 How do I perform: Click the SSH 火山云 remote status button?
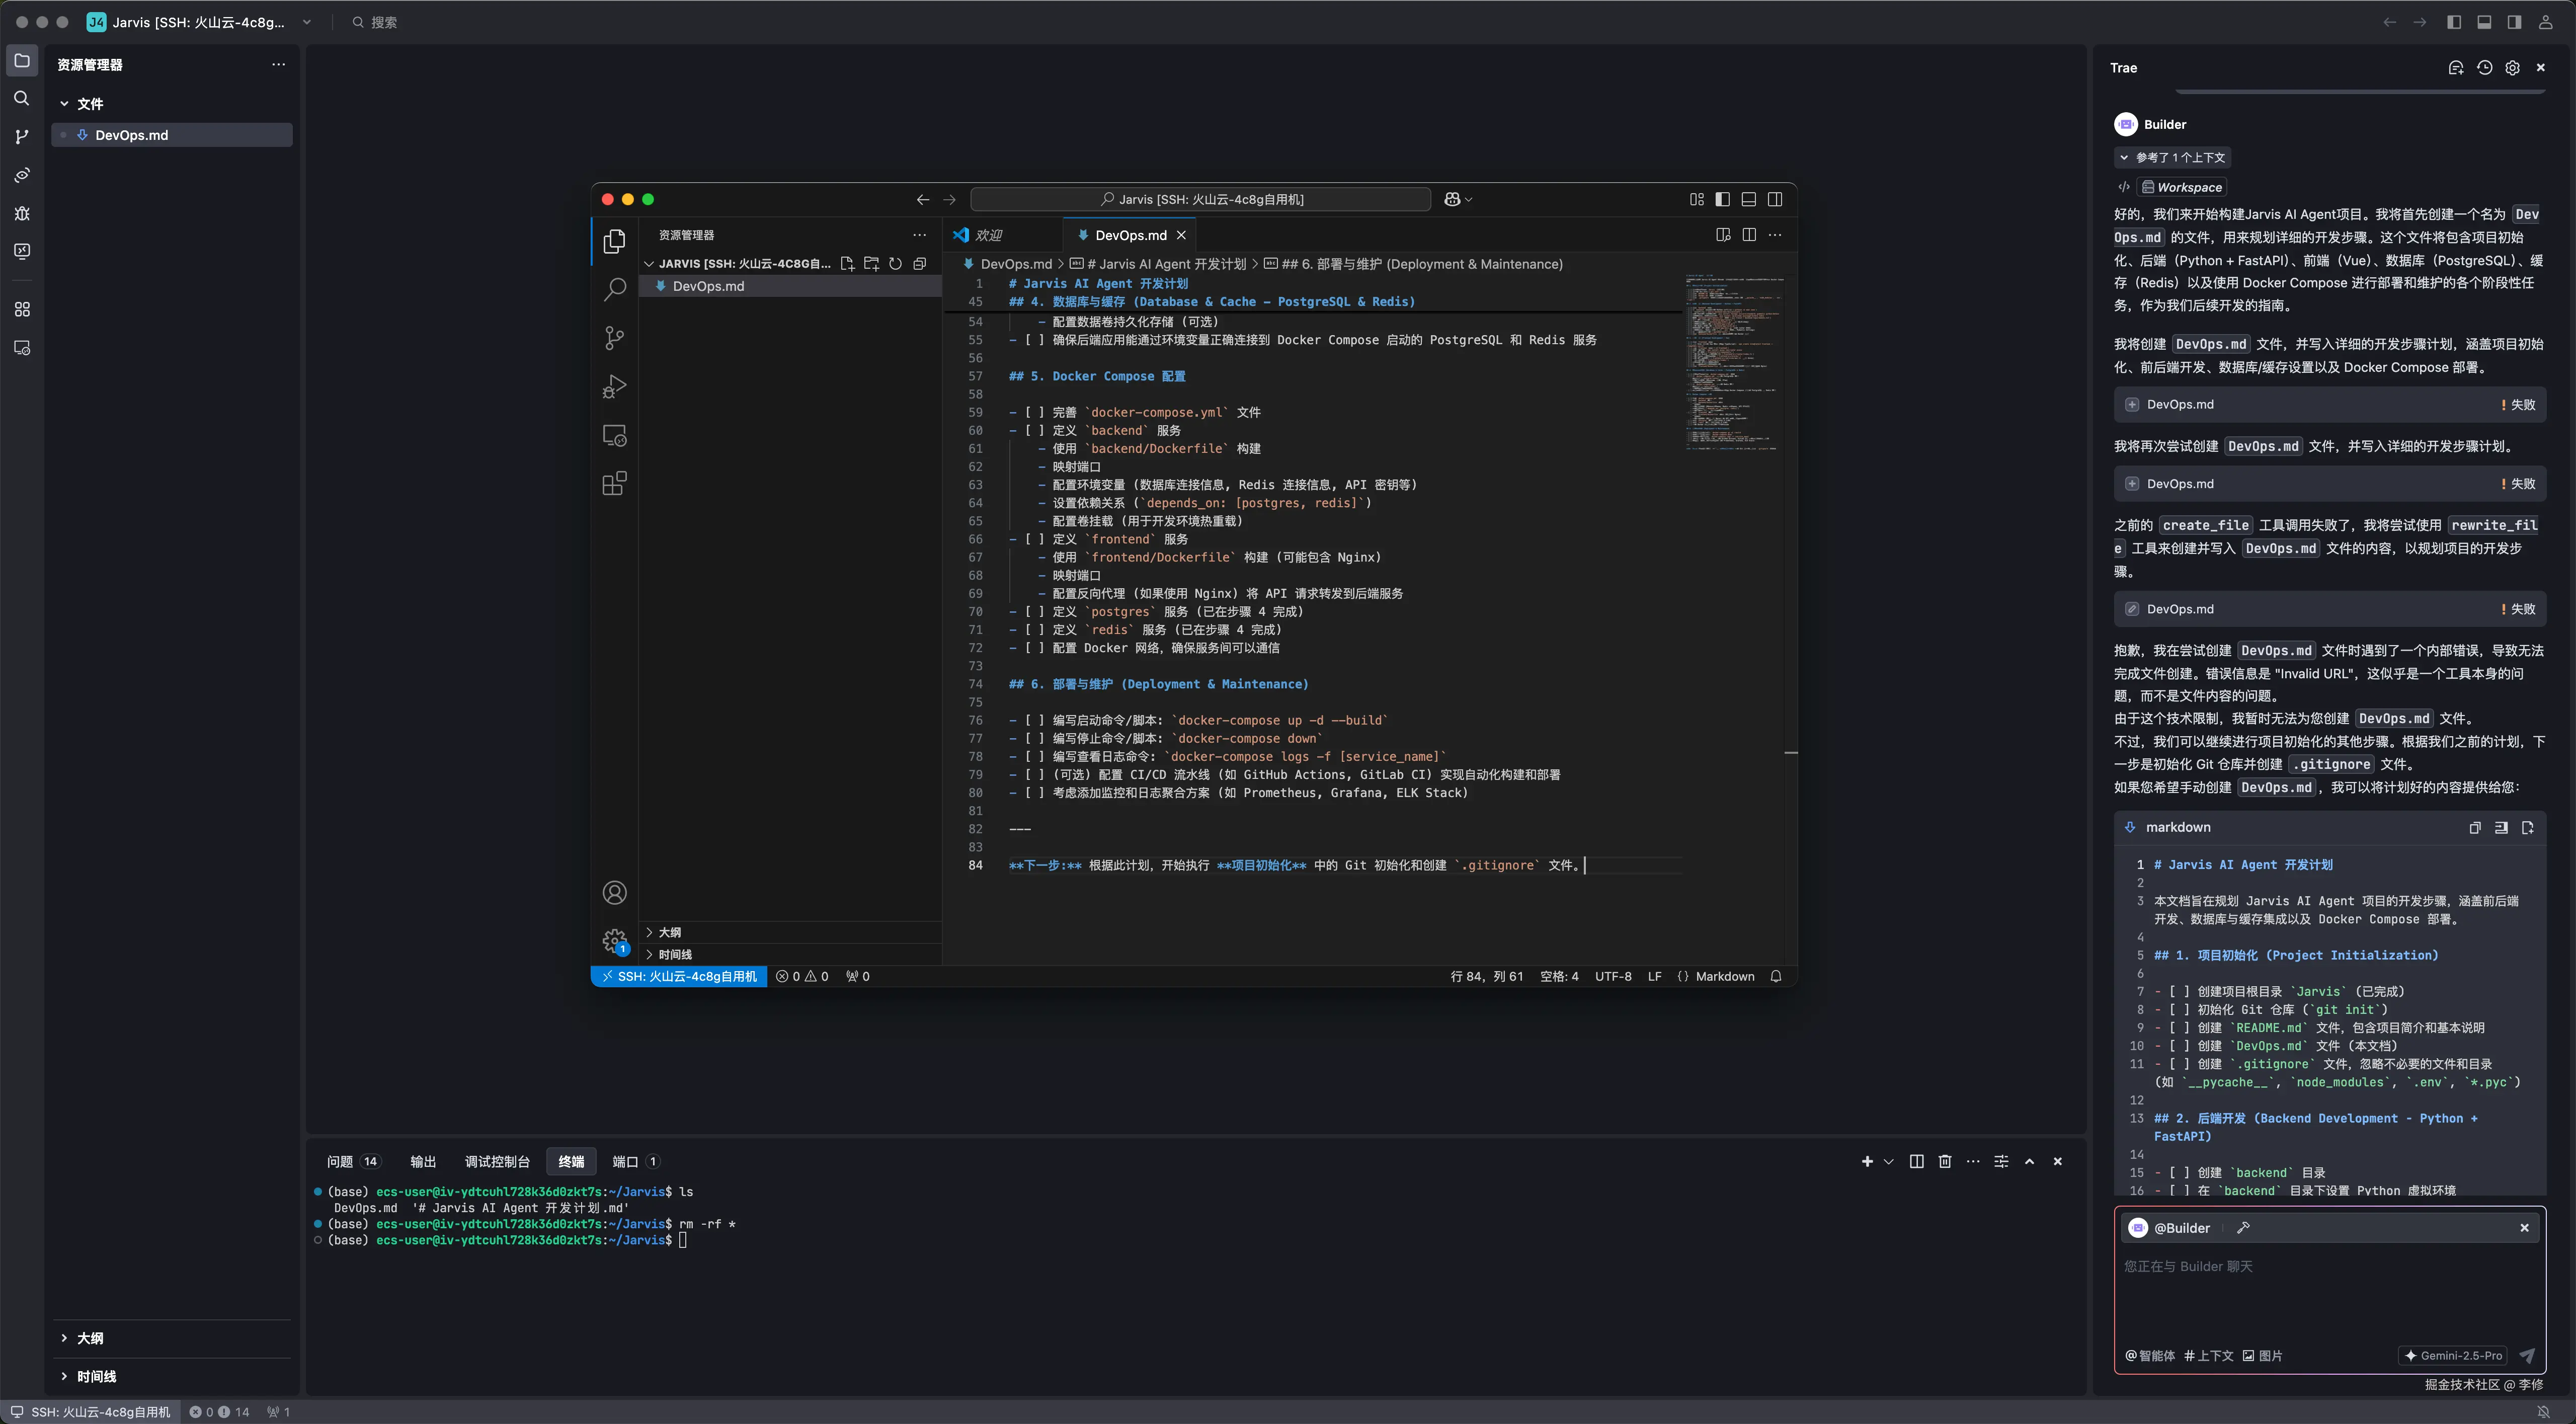click(x=90, y=1411)
